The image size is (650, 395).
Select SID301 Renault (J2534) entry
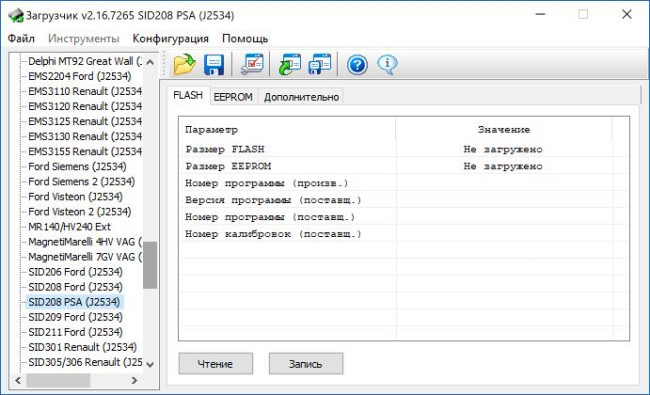click(82, 347)
